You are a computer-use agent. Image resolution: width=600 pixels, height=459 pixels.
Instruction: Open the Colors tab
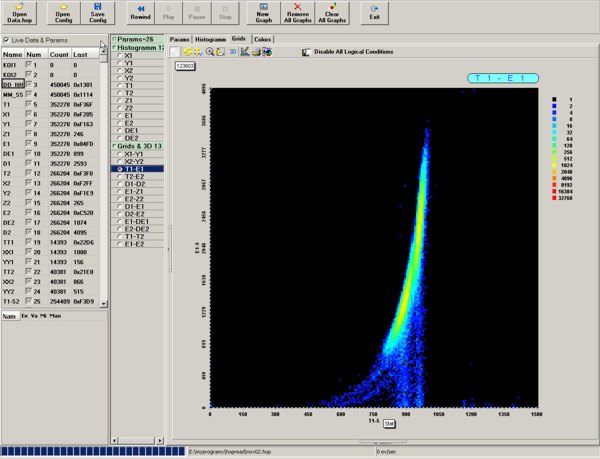click(262, 39)
